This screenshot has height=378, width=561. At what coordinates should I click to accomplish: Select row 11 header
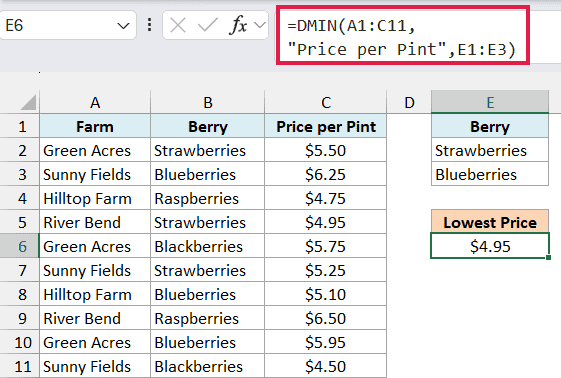pos(20,366)
